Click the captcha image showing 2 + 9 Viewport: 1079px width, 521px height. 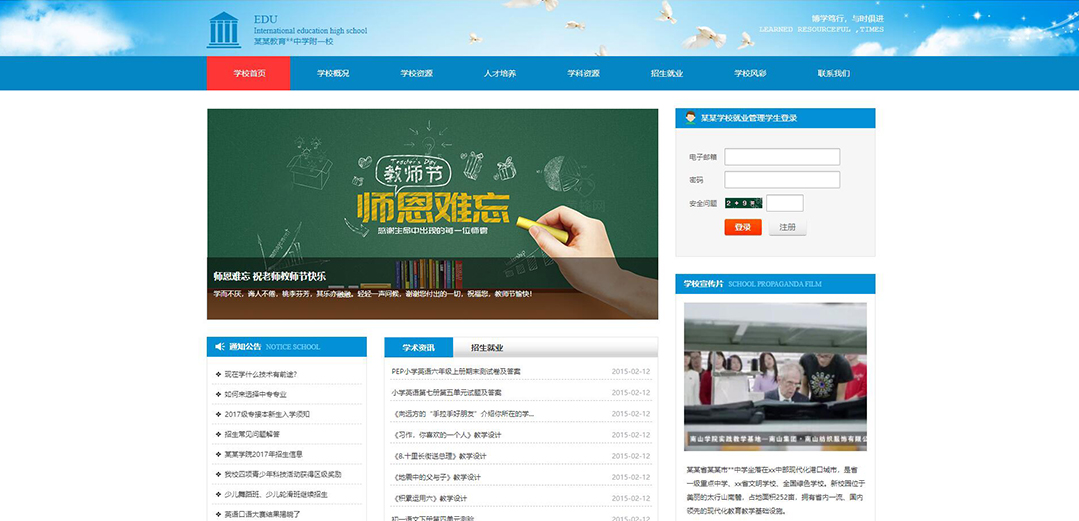coord(744,203)
